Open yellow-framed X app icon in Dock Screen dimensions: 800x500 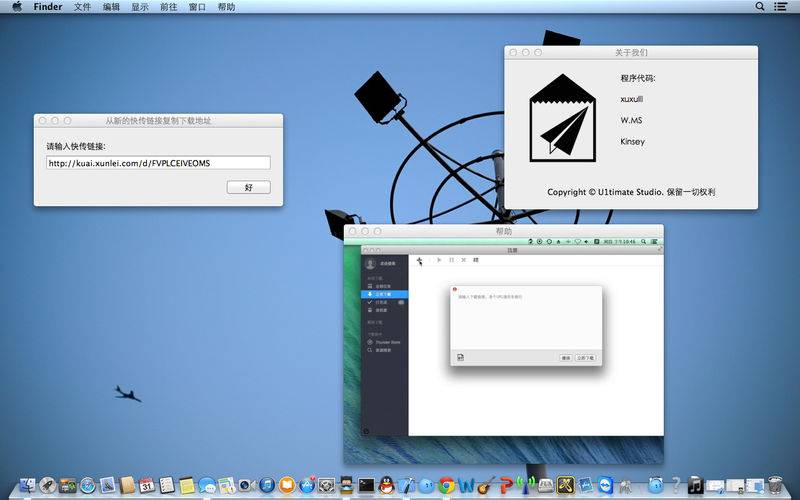(566, 485)
